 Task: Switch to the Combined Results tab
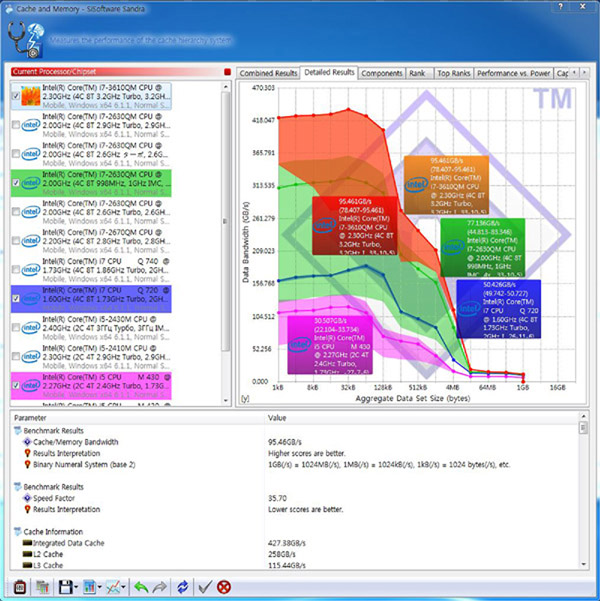268,73
